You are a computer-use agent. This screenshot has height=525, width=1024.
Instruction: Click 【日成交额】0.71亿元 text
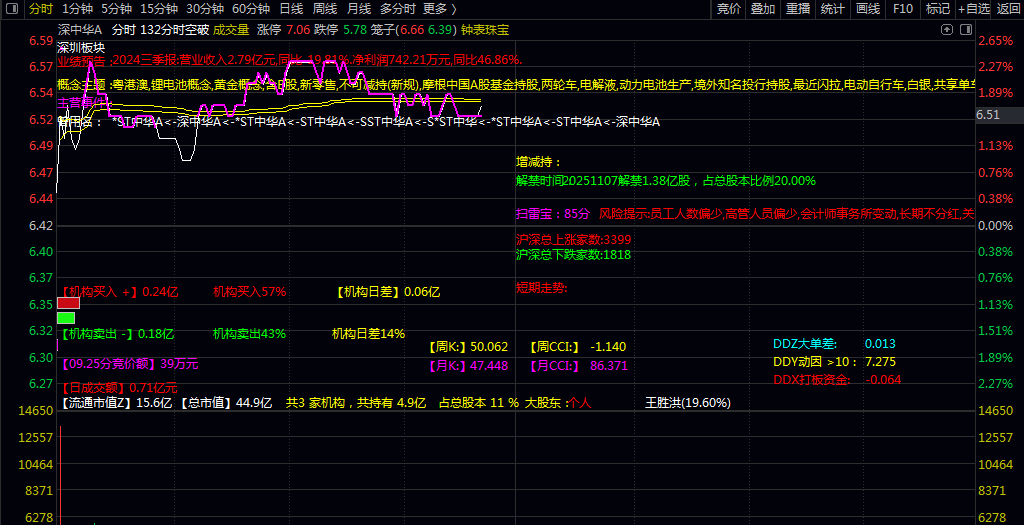coord(119,387)
